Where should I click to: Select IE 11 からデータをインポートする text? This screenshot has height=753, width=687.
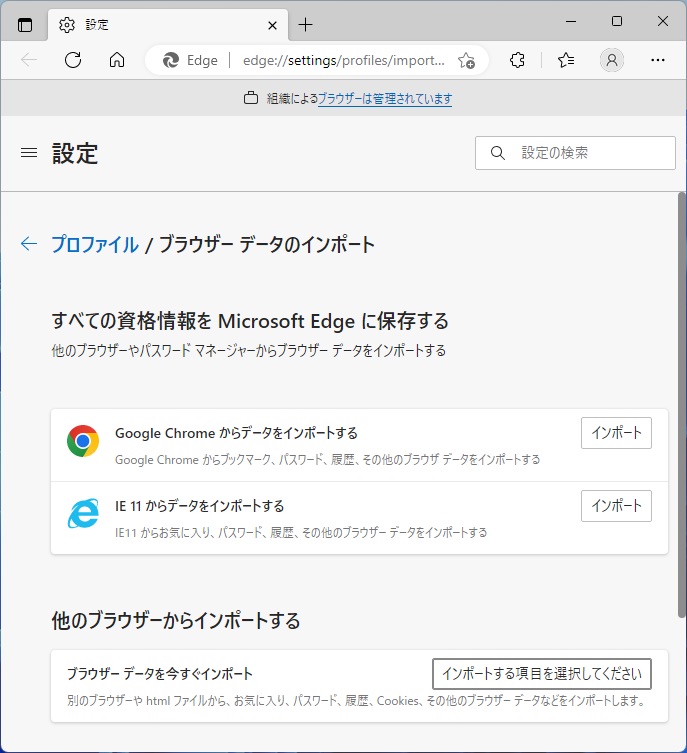point(200,506)
